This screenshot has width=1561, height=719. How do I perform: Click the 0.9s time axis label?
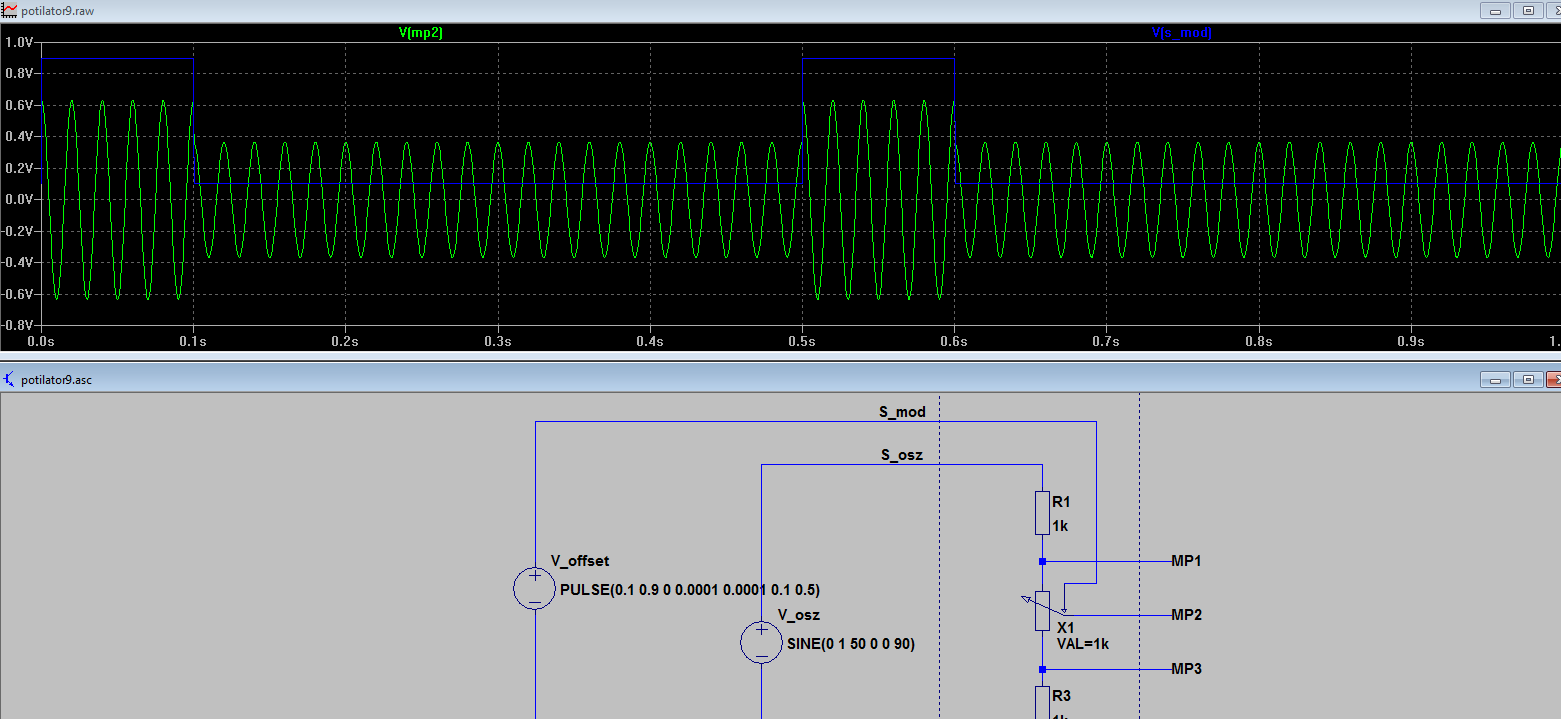click(x=1411, y=341)
